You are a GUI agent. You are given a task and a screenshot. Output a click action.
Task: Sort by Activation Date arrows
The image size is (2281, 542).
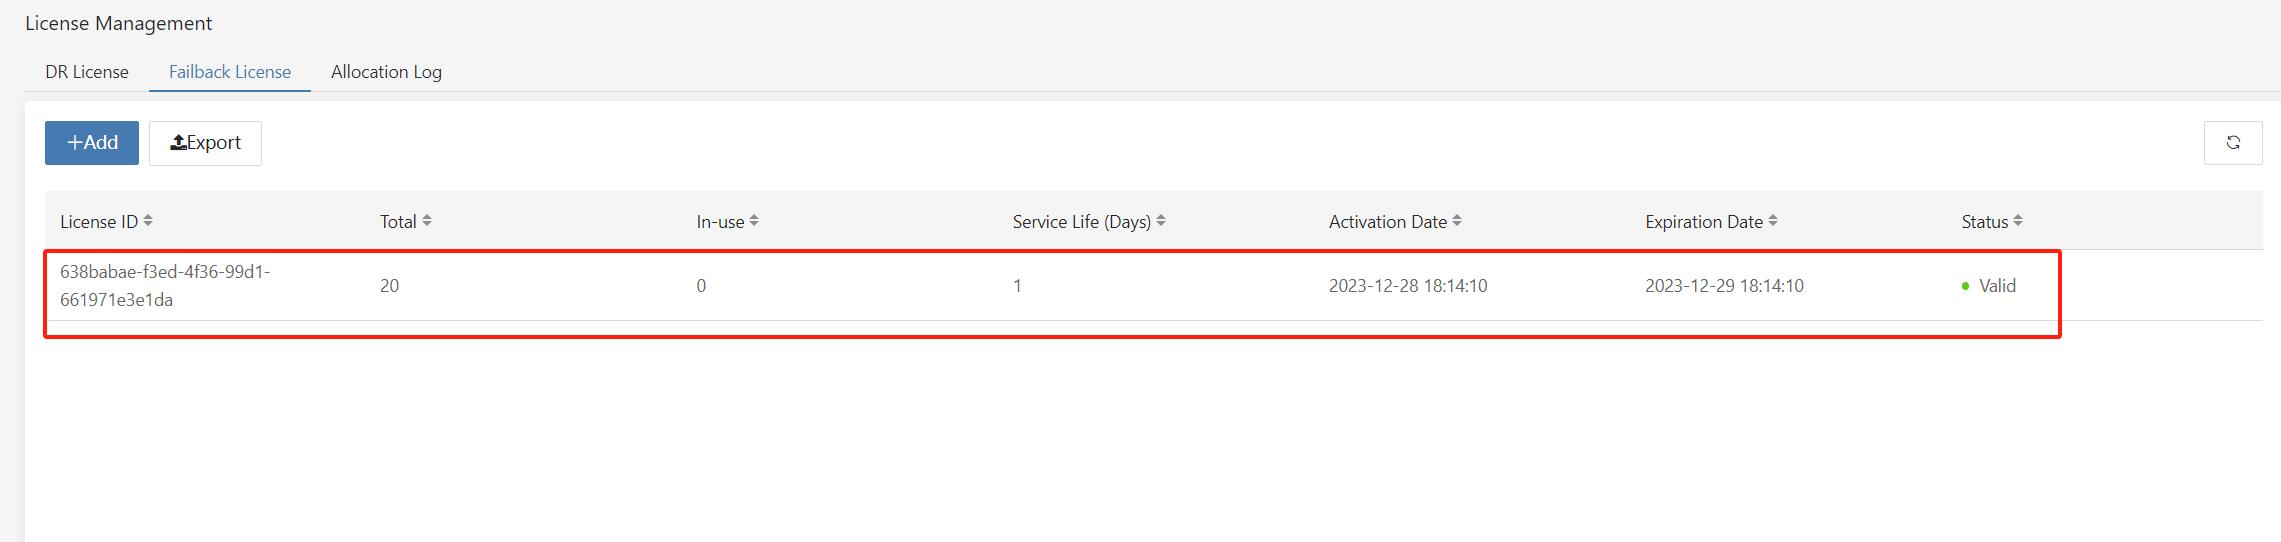(1457, 221)
